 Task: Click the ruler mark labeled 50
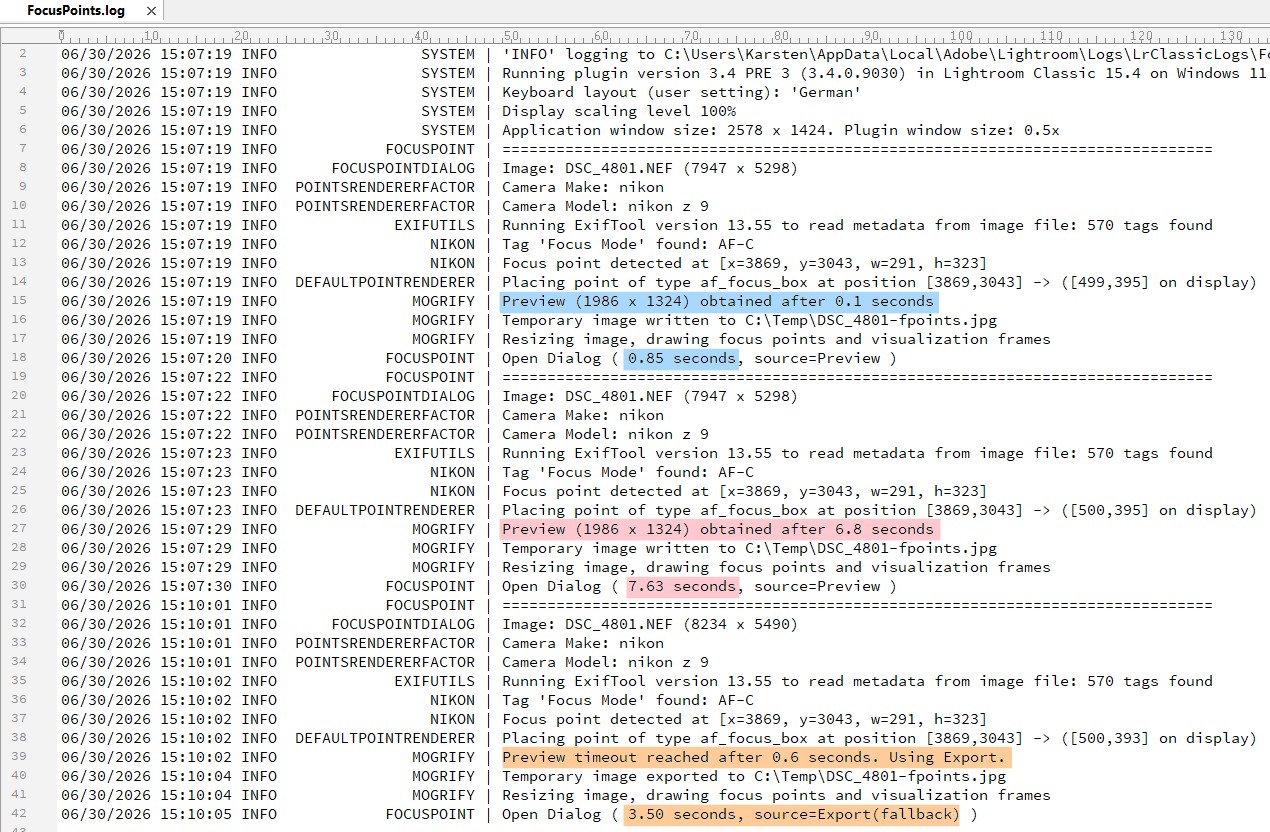(511, 35)
